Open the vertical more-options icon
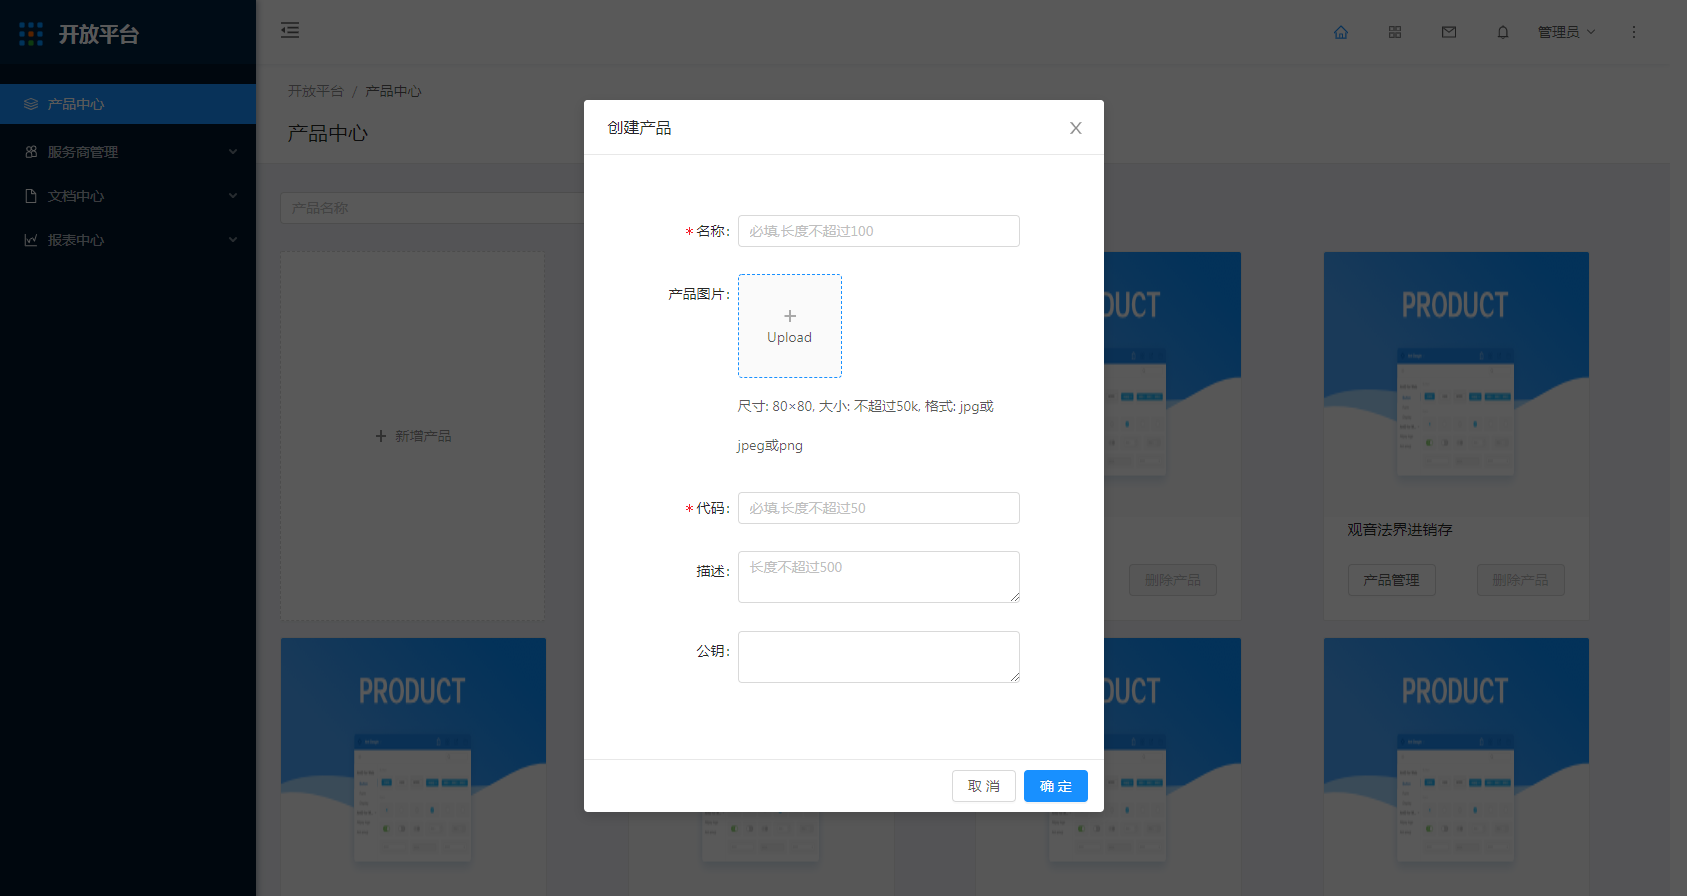The width and height of the screenshot is (1687, 896). coord(1634,32)
